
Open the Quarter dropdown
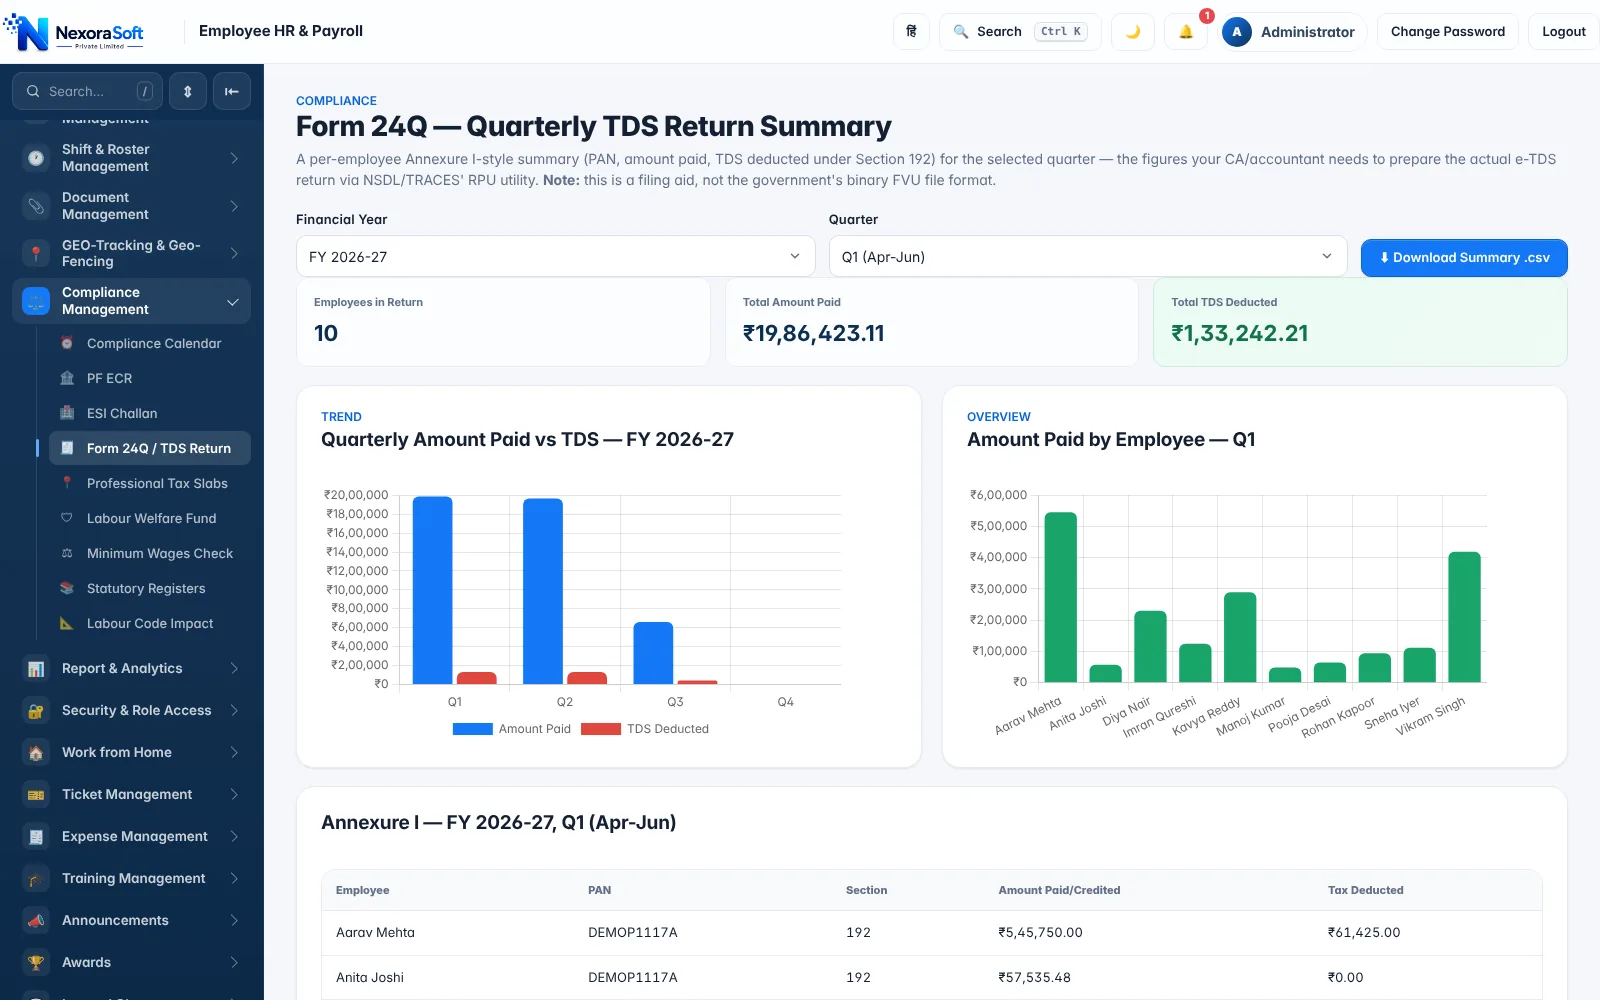click(x=1088, y=257)
